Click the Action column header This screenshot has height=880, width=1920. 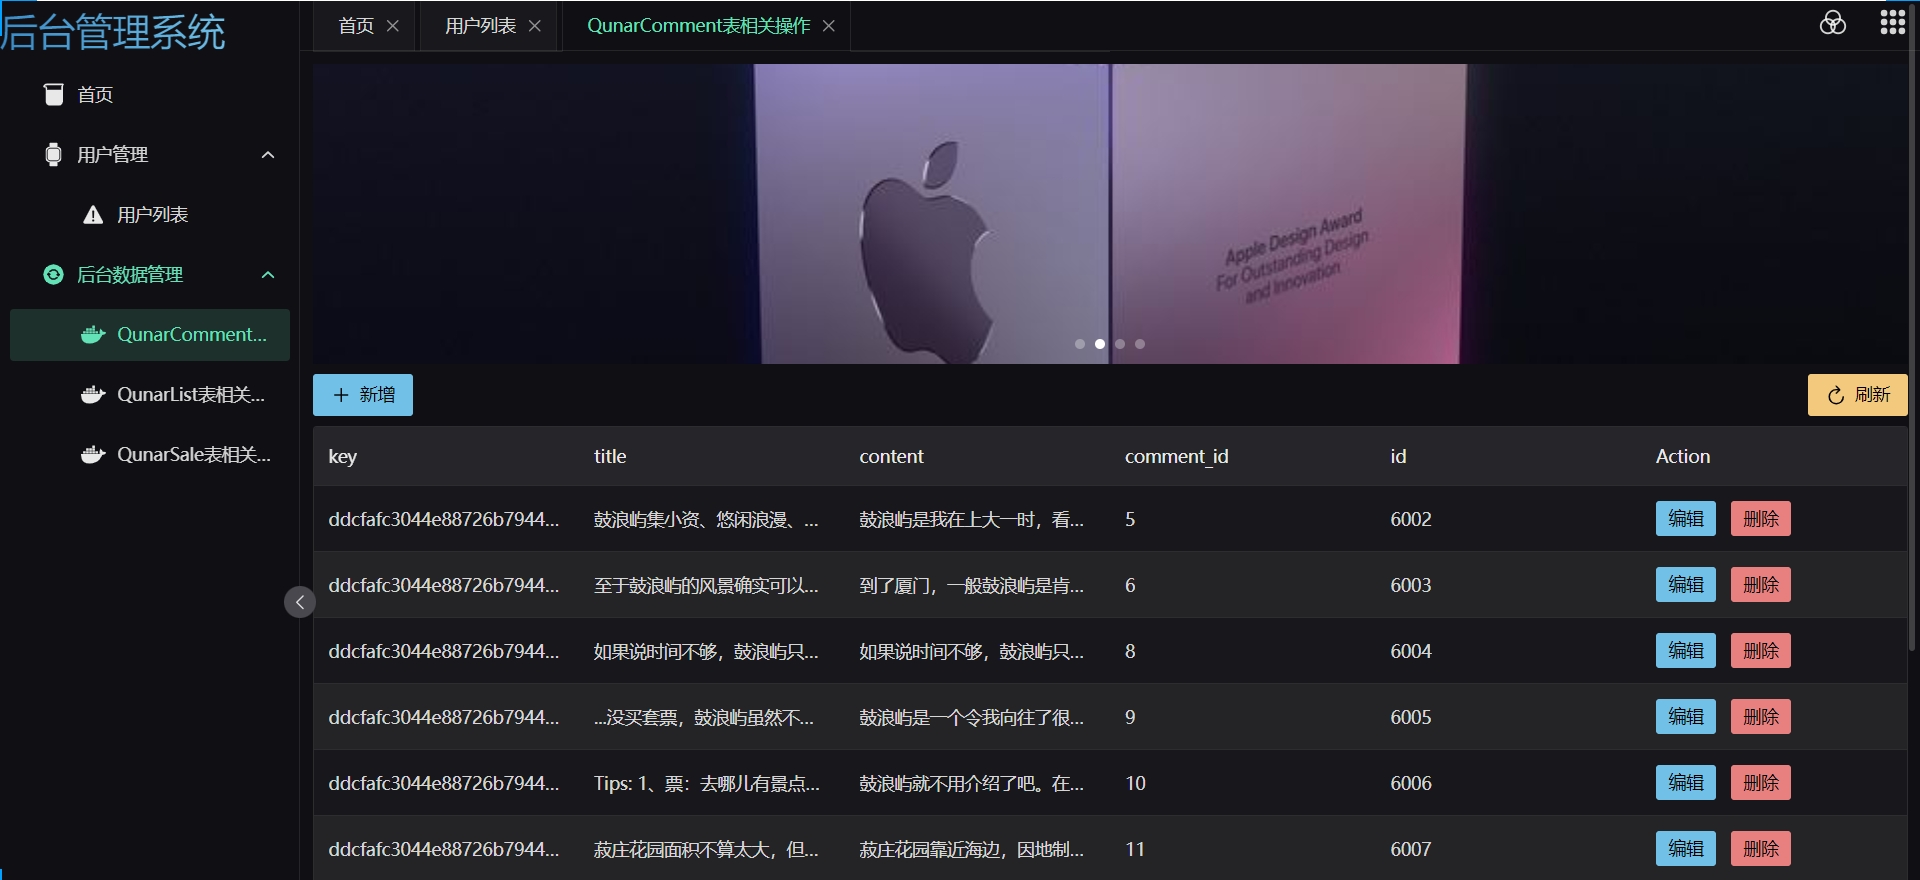pos(1683,457)
